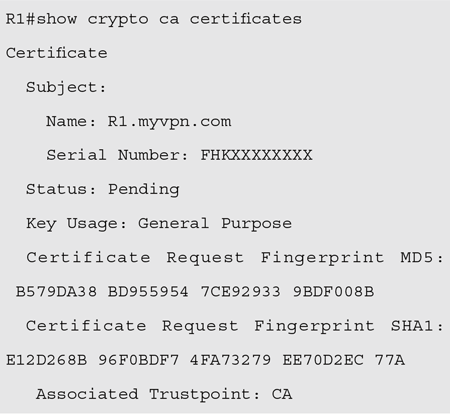This screenshot has height=414, width=450.
Task: Click the R1# prompt
Action: pos(21,19)
